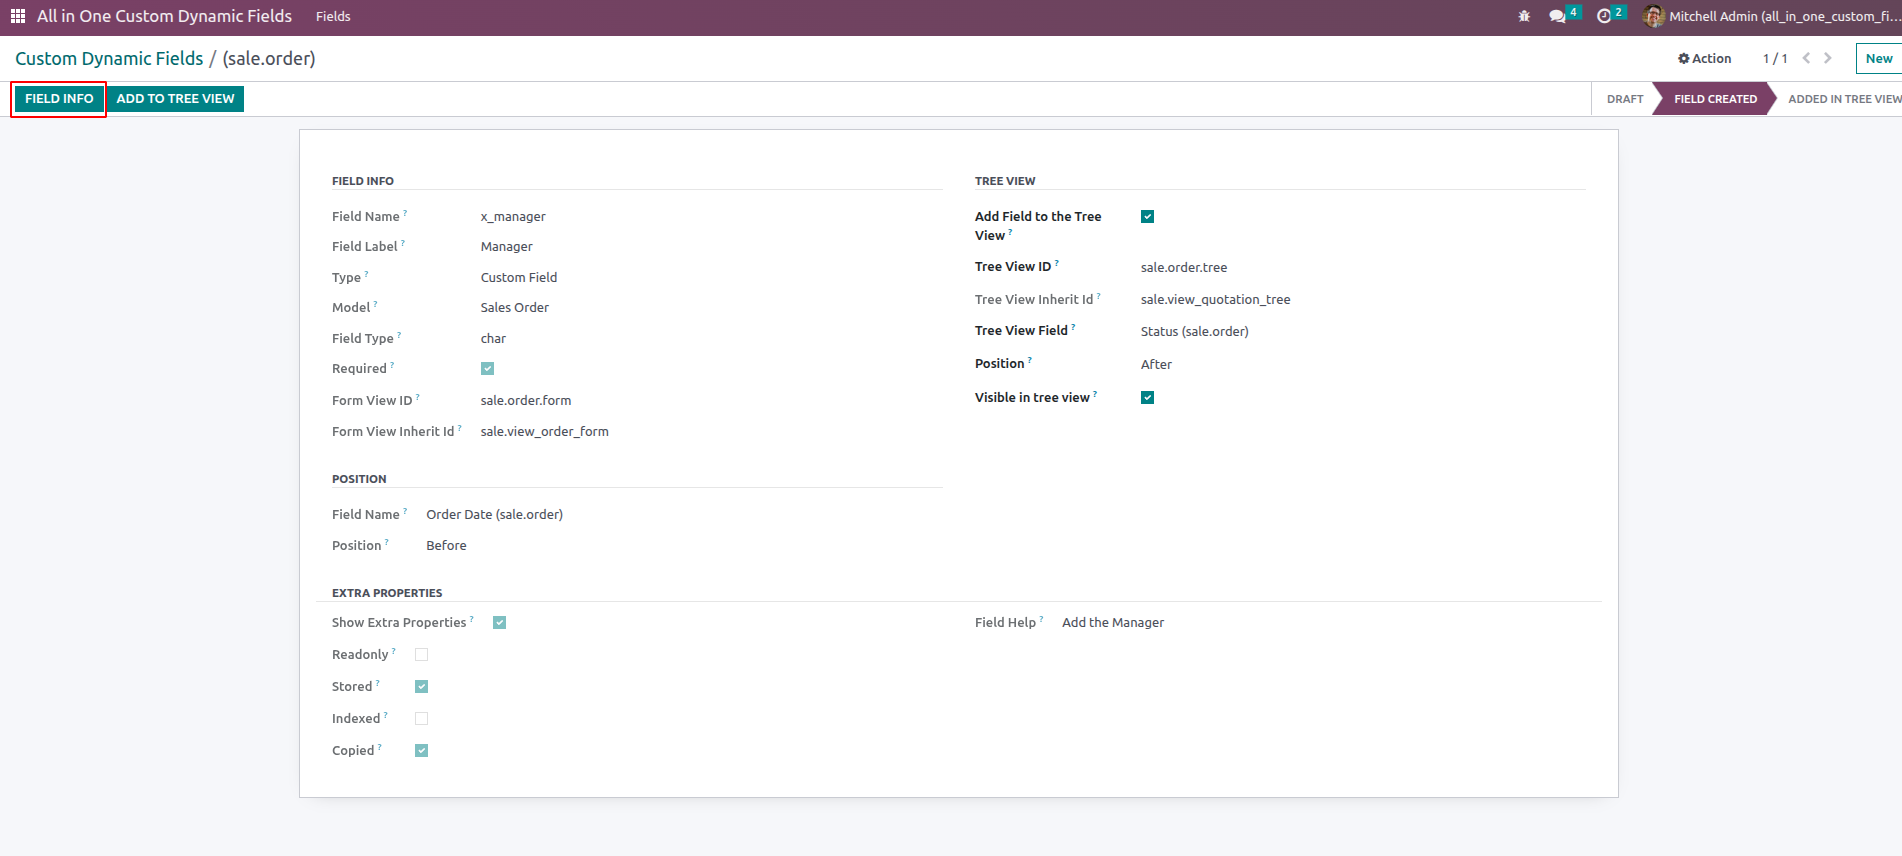
Task: Toggle Visible in tree view checkbox
Action: coord(1147,397)
